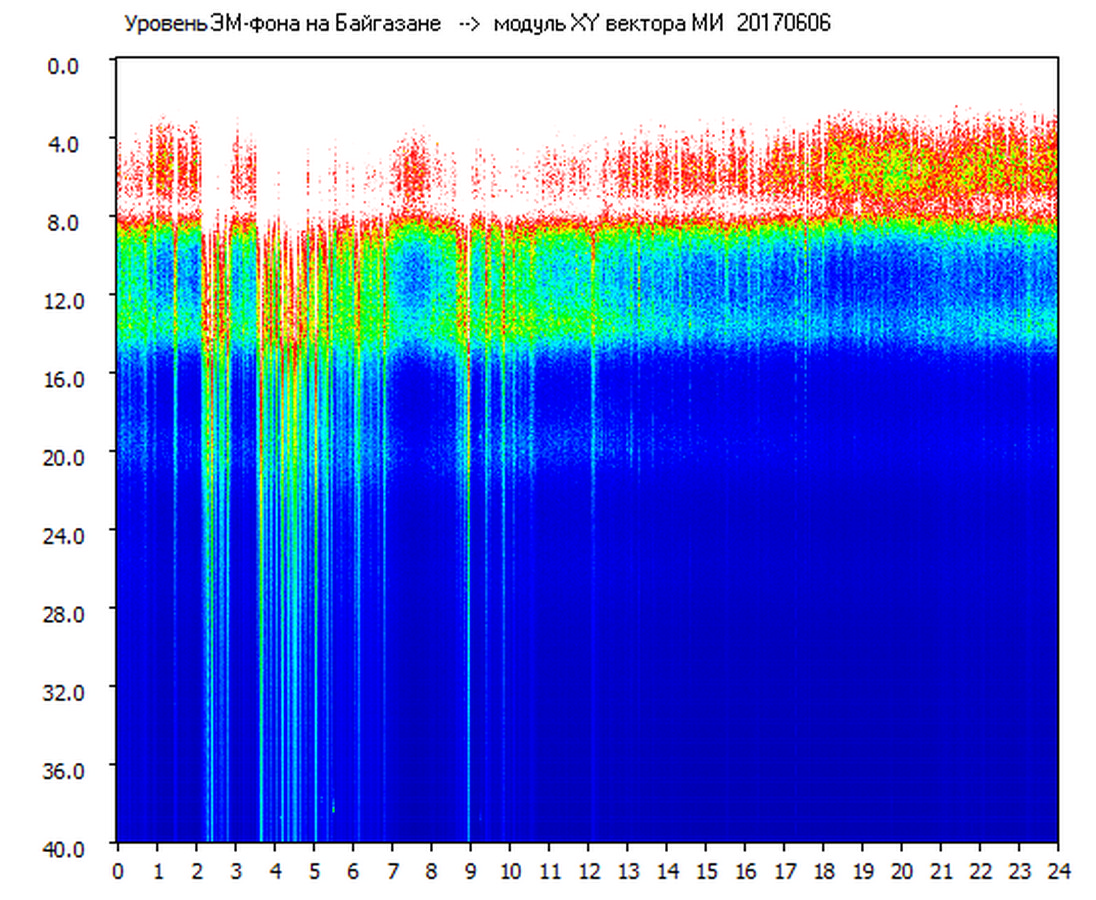Select hour 3 on the time axis
1096x900 pixels.
(235, 870)
